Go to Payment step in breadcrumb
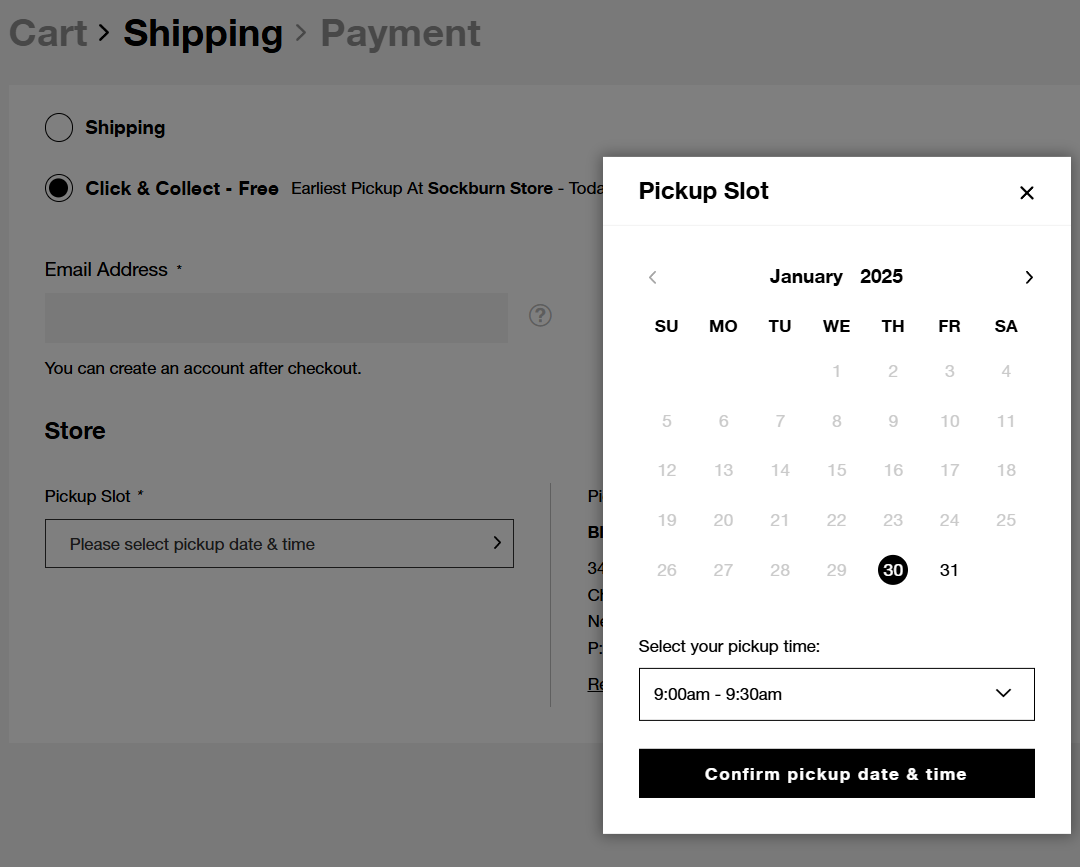The width and height of the screenshot is (1080, 867). pos(400,33)
